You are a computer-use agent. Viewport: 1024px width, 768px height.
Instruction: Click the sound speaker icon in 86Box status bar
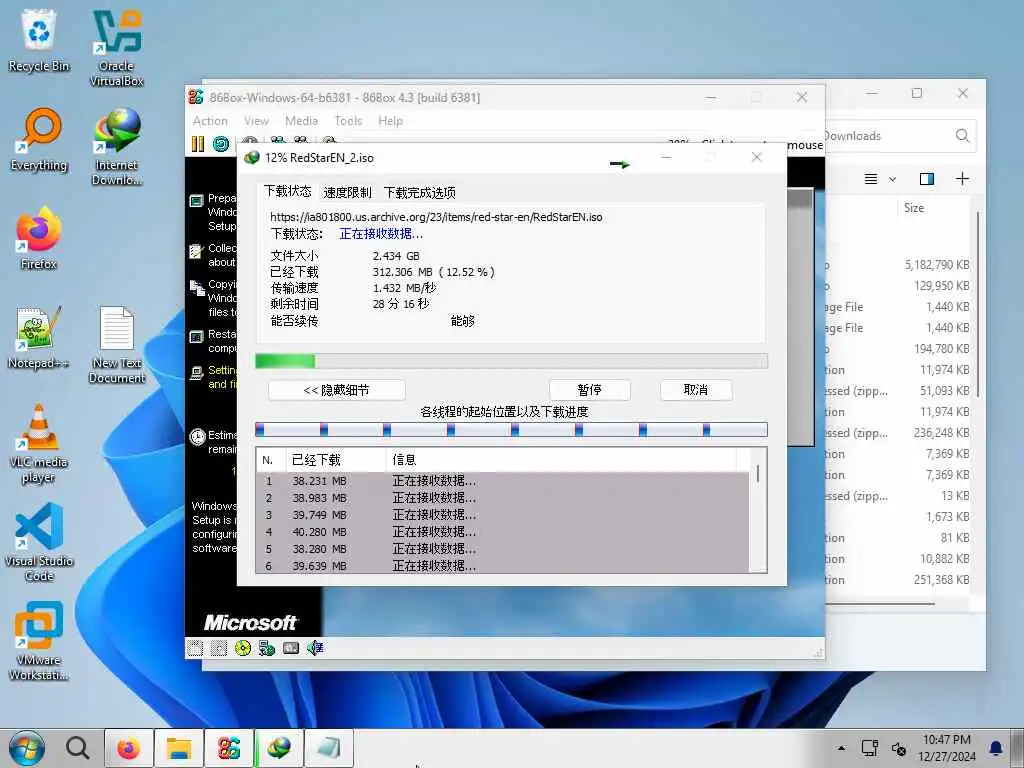[315, 648]
